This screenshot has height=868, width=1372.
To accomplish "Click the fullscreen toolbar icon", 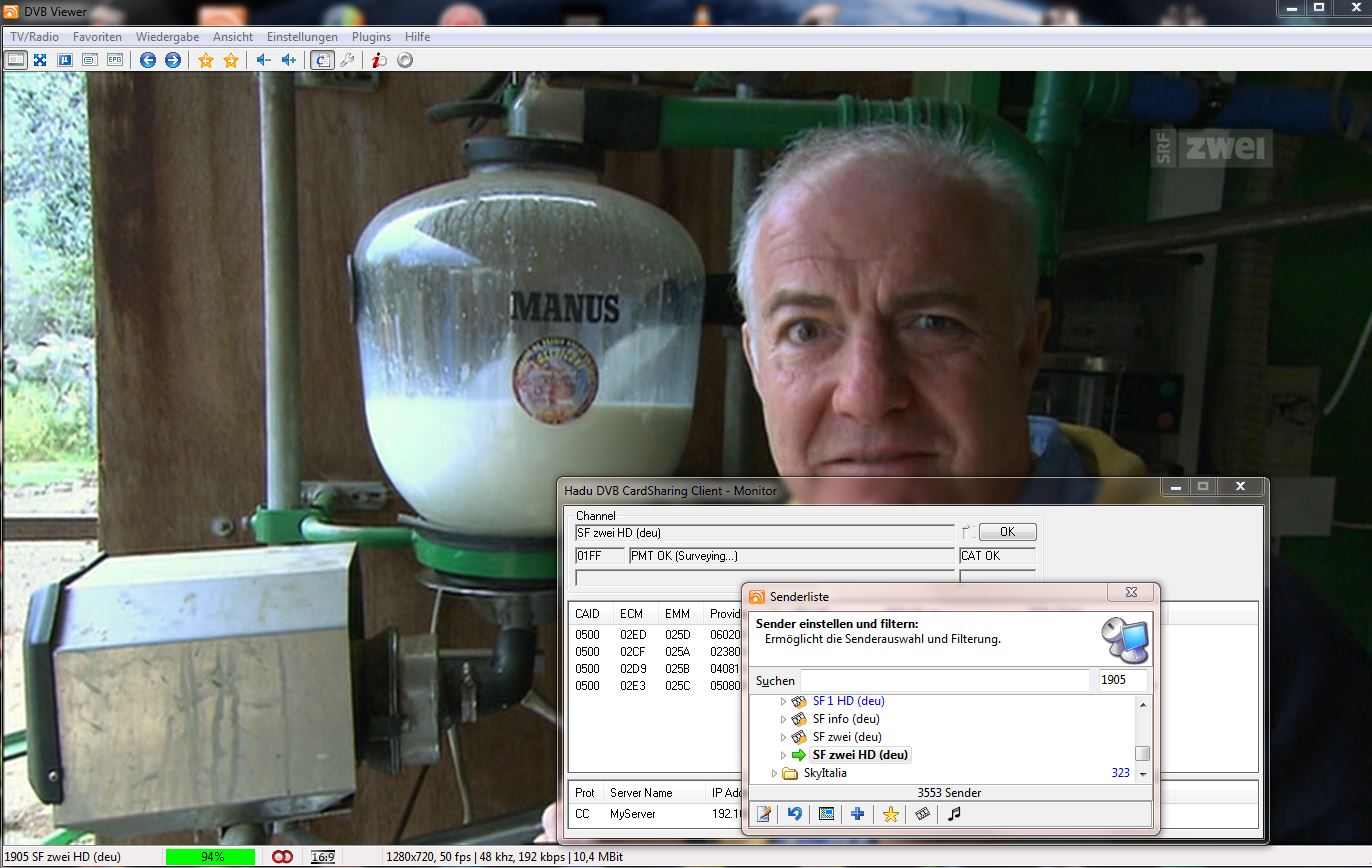I will (40, 60).
